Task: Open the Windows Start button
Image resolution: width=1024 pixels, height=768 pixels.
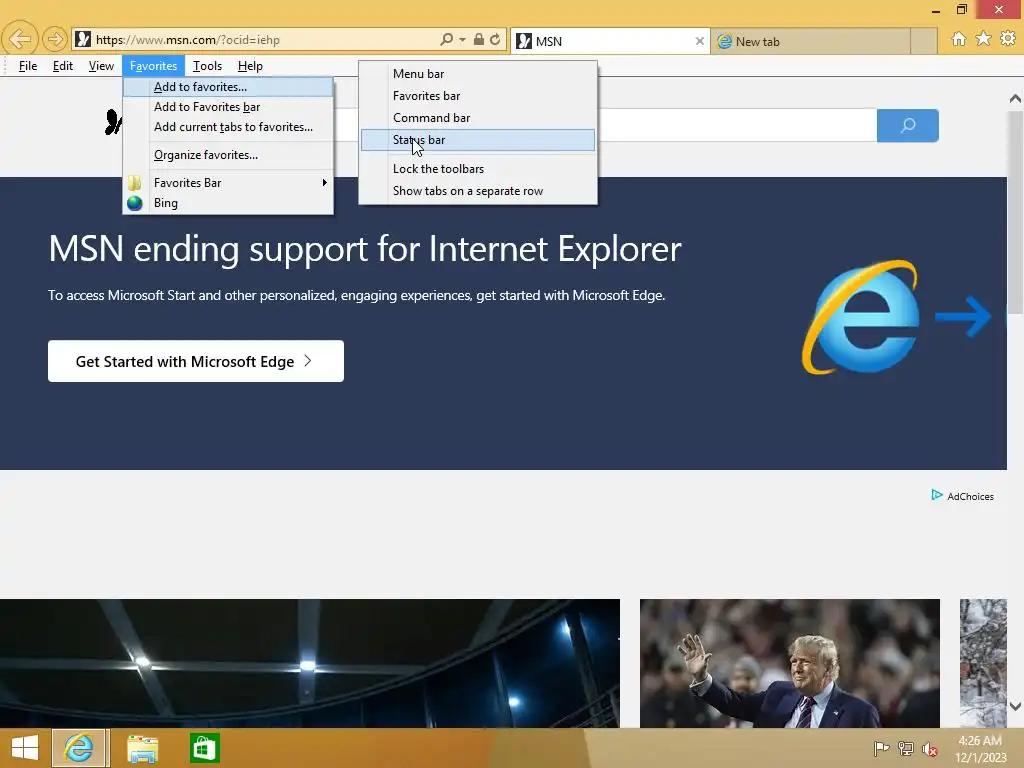Action: tap(25, 748)
